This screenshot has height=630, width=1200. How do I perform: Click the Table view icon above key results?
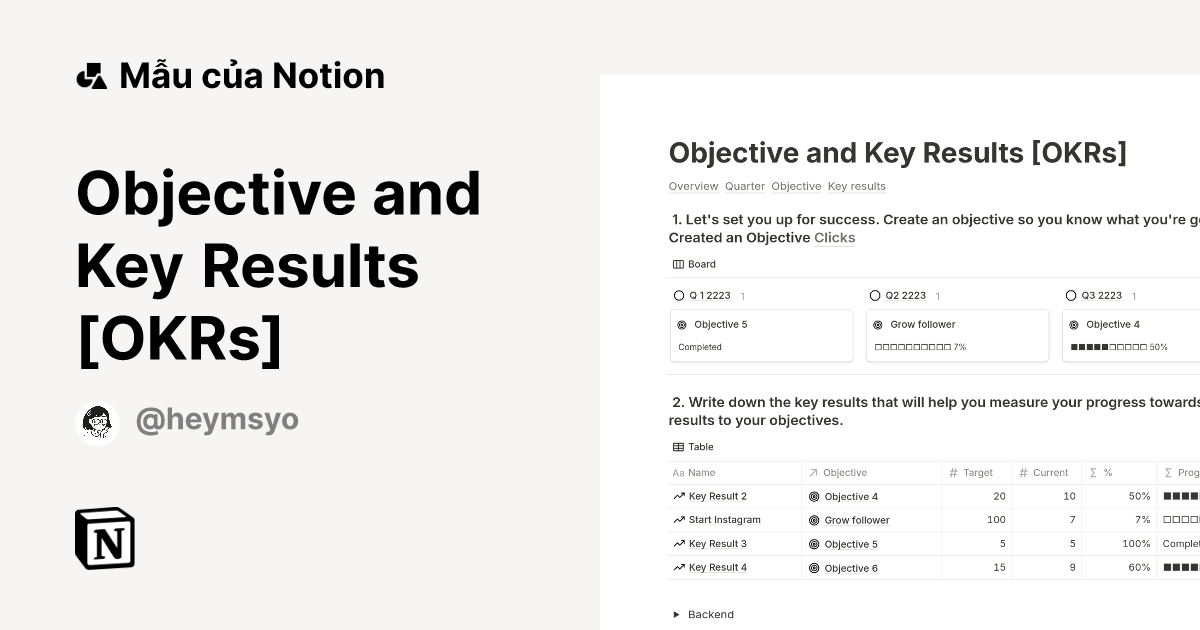(678, 446)
